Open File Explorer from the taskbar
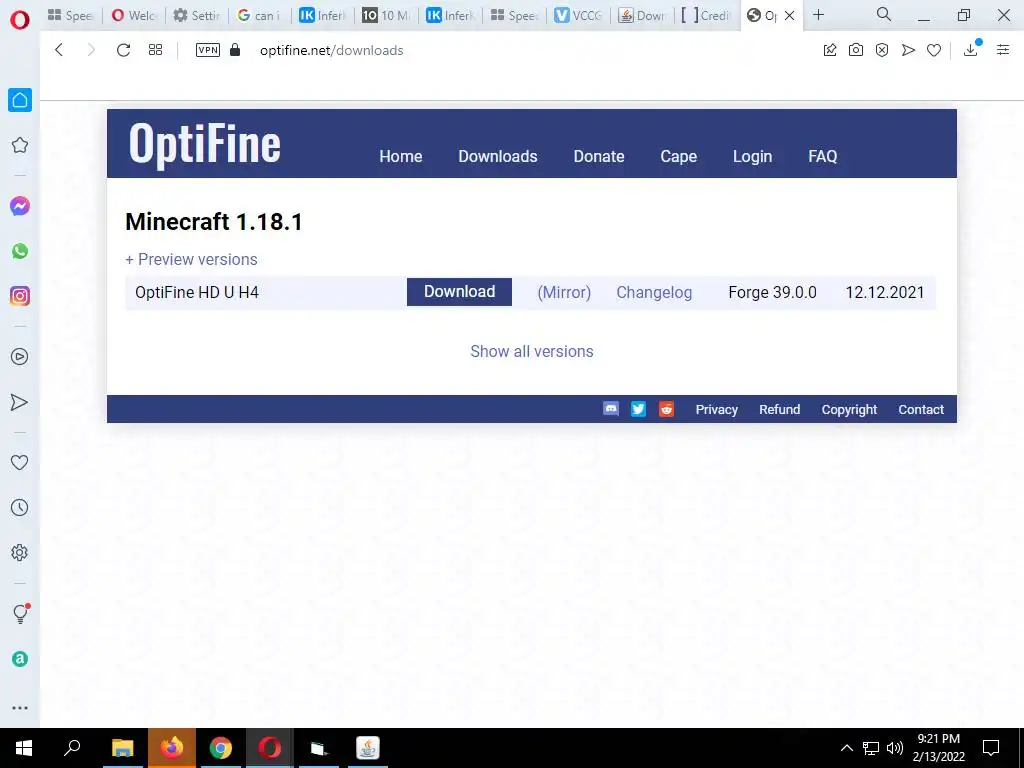The width and height of the screenshot is (1024, 768). (x=123, y=748)
